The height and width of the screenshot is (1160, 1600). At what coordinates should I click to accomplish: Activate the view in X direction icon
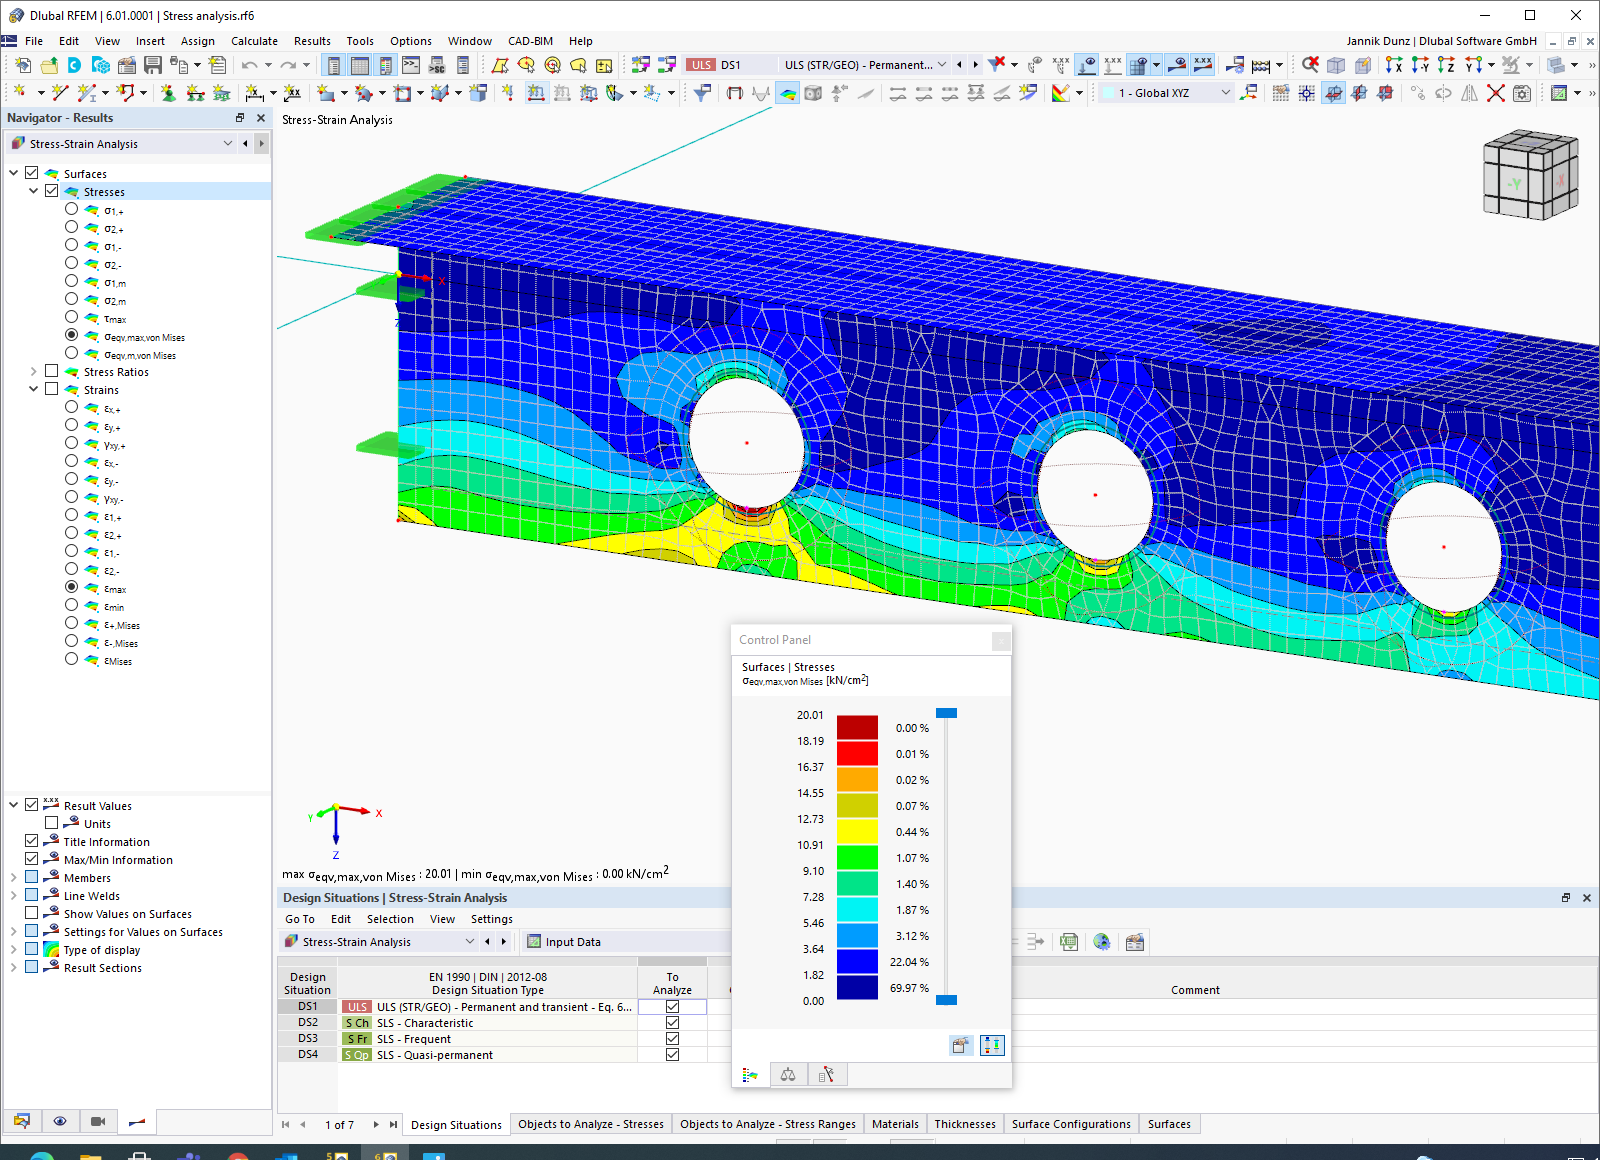point(1394,64)
